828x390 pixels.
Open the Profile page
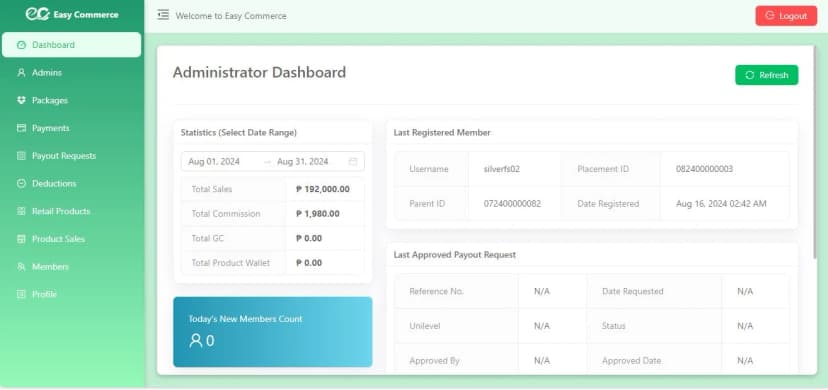point(71,294)
